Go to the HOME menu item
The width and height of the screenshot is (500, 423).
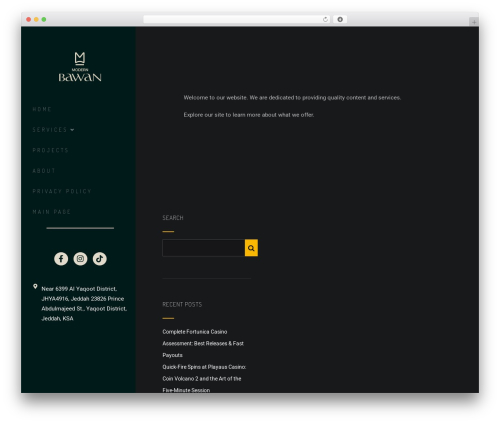pyautogui.click(x=42, y=109)
